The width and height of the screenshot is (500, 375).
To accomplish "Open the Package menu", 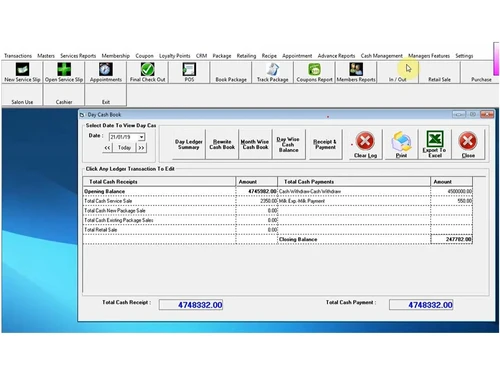I will click(x=222, y=56).
